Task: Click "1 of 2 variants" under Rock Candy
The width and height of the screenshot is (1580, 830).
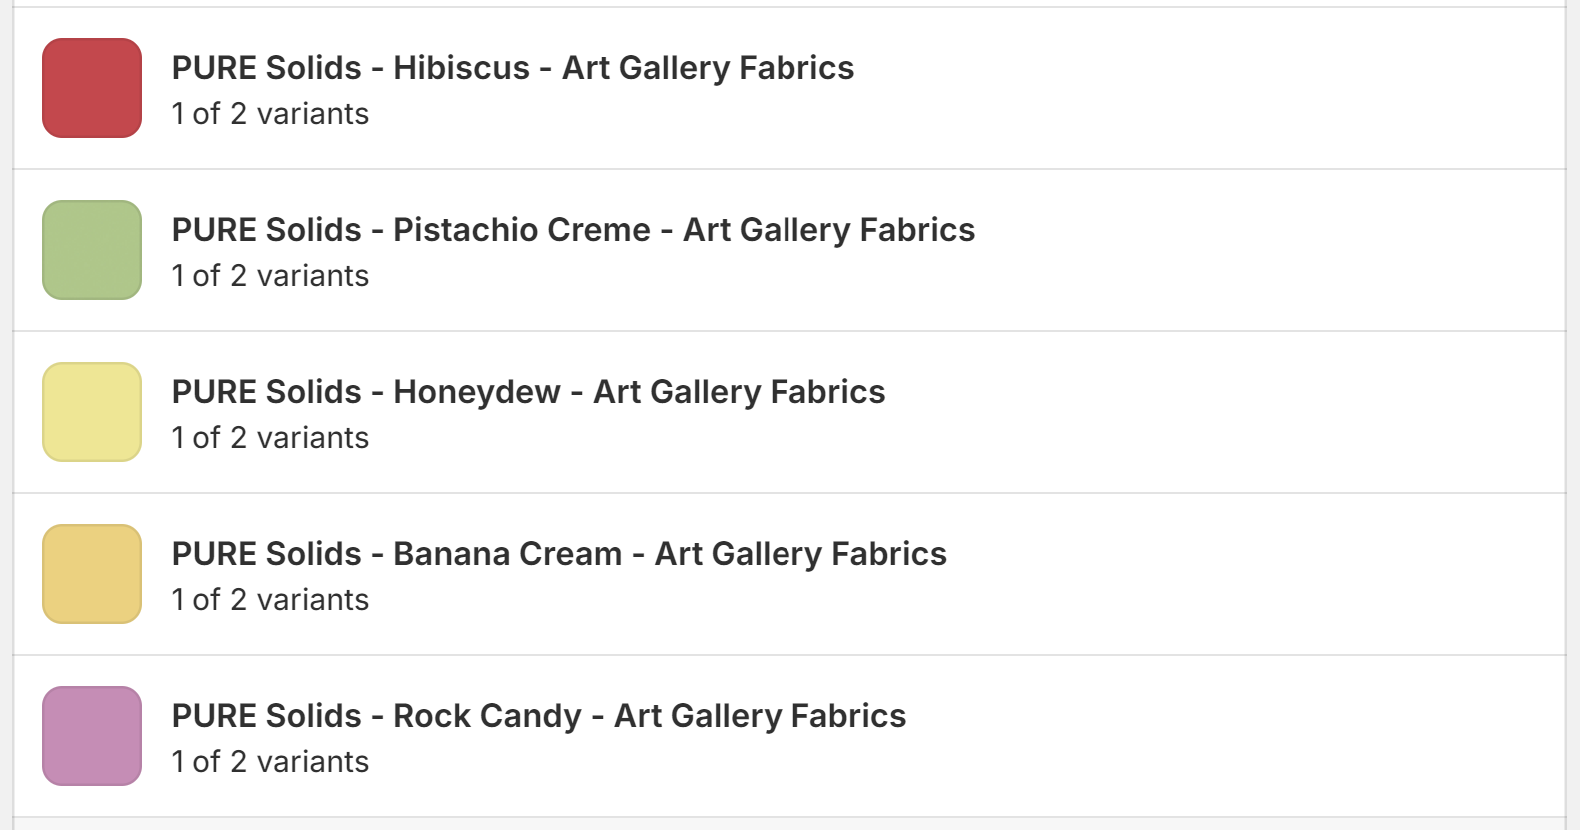Action: (x=270, y=762)
